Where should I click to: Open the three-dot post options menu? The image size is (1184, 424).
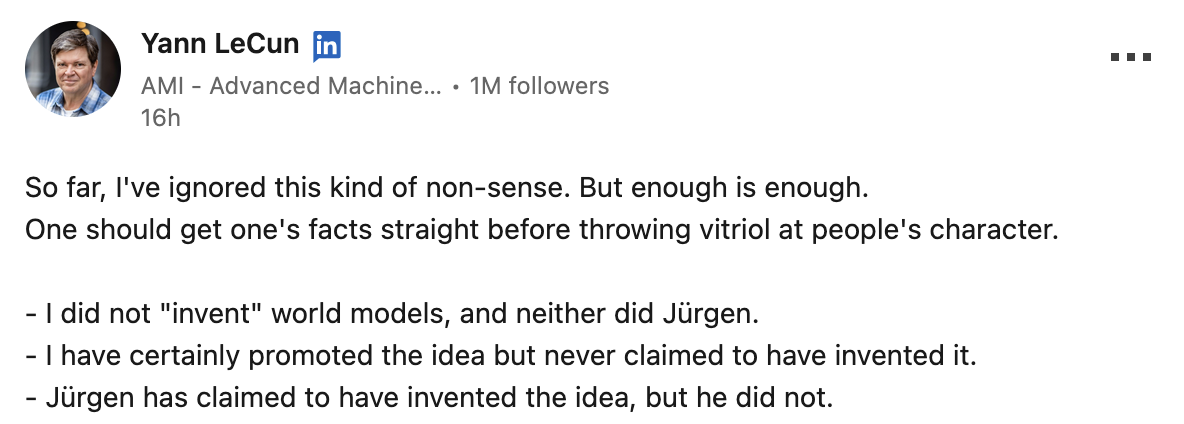tap(1131, 57)
